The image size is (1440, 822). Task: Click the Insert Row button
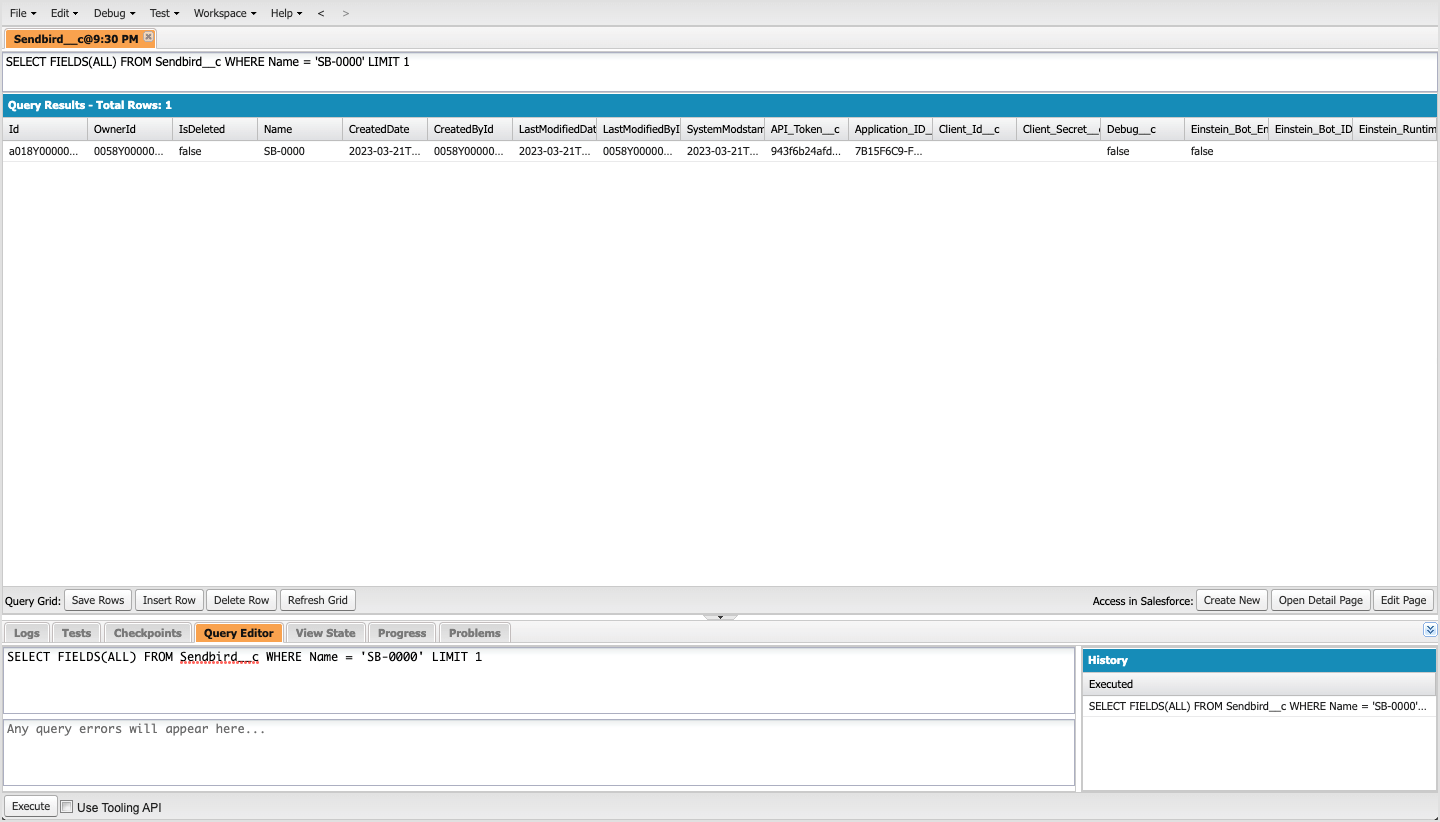coord(169,600)
